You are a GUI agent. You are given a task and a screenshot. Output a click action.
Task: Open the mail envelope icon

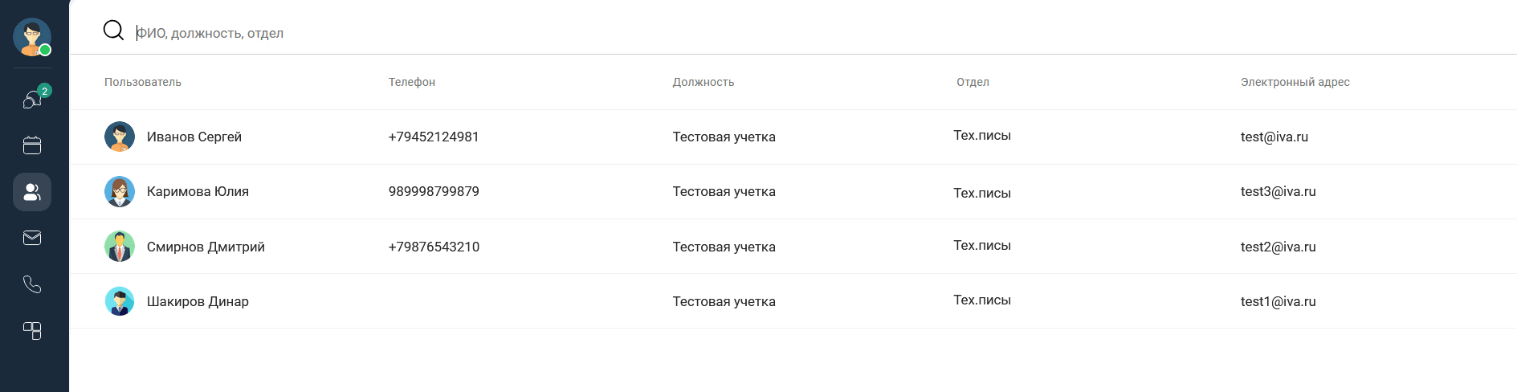[32, 238]
